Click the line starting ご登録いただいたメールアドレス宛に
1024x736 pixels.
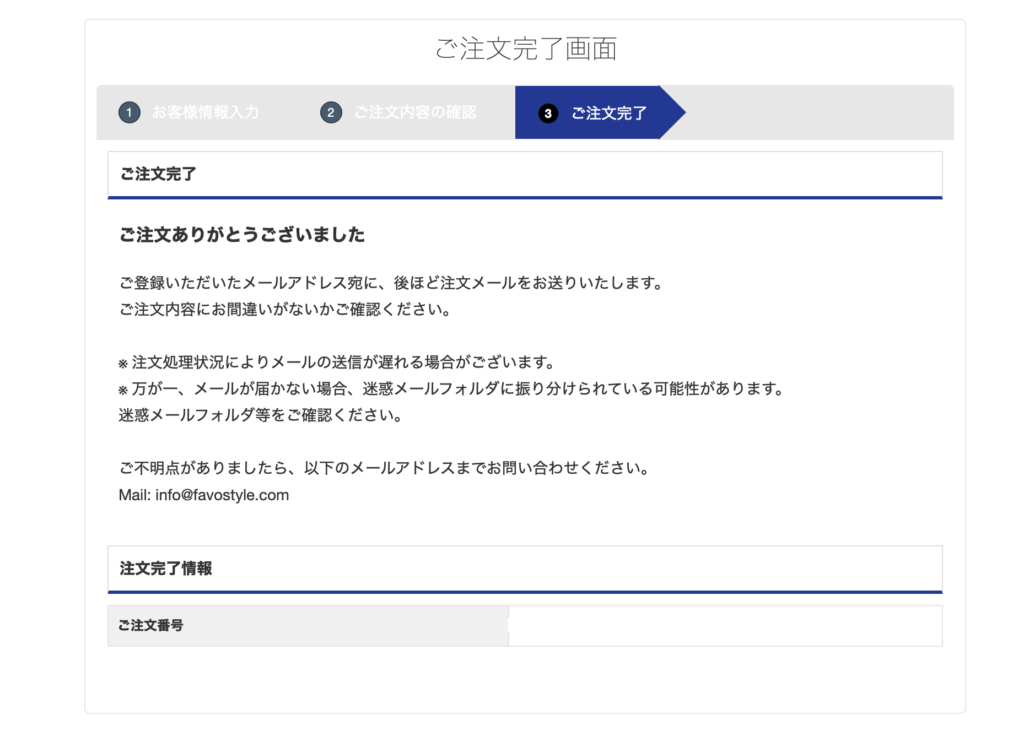pyautogui.click(x=392, y=283)
